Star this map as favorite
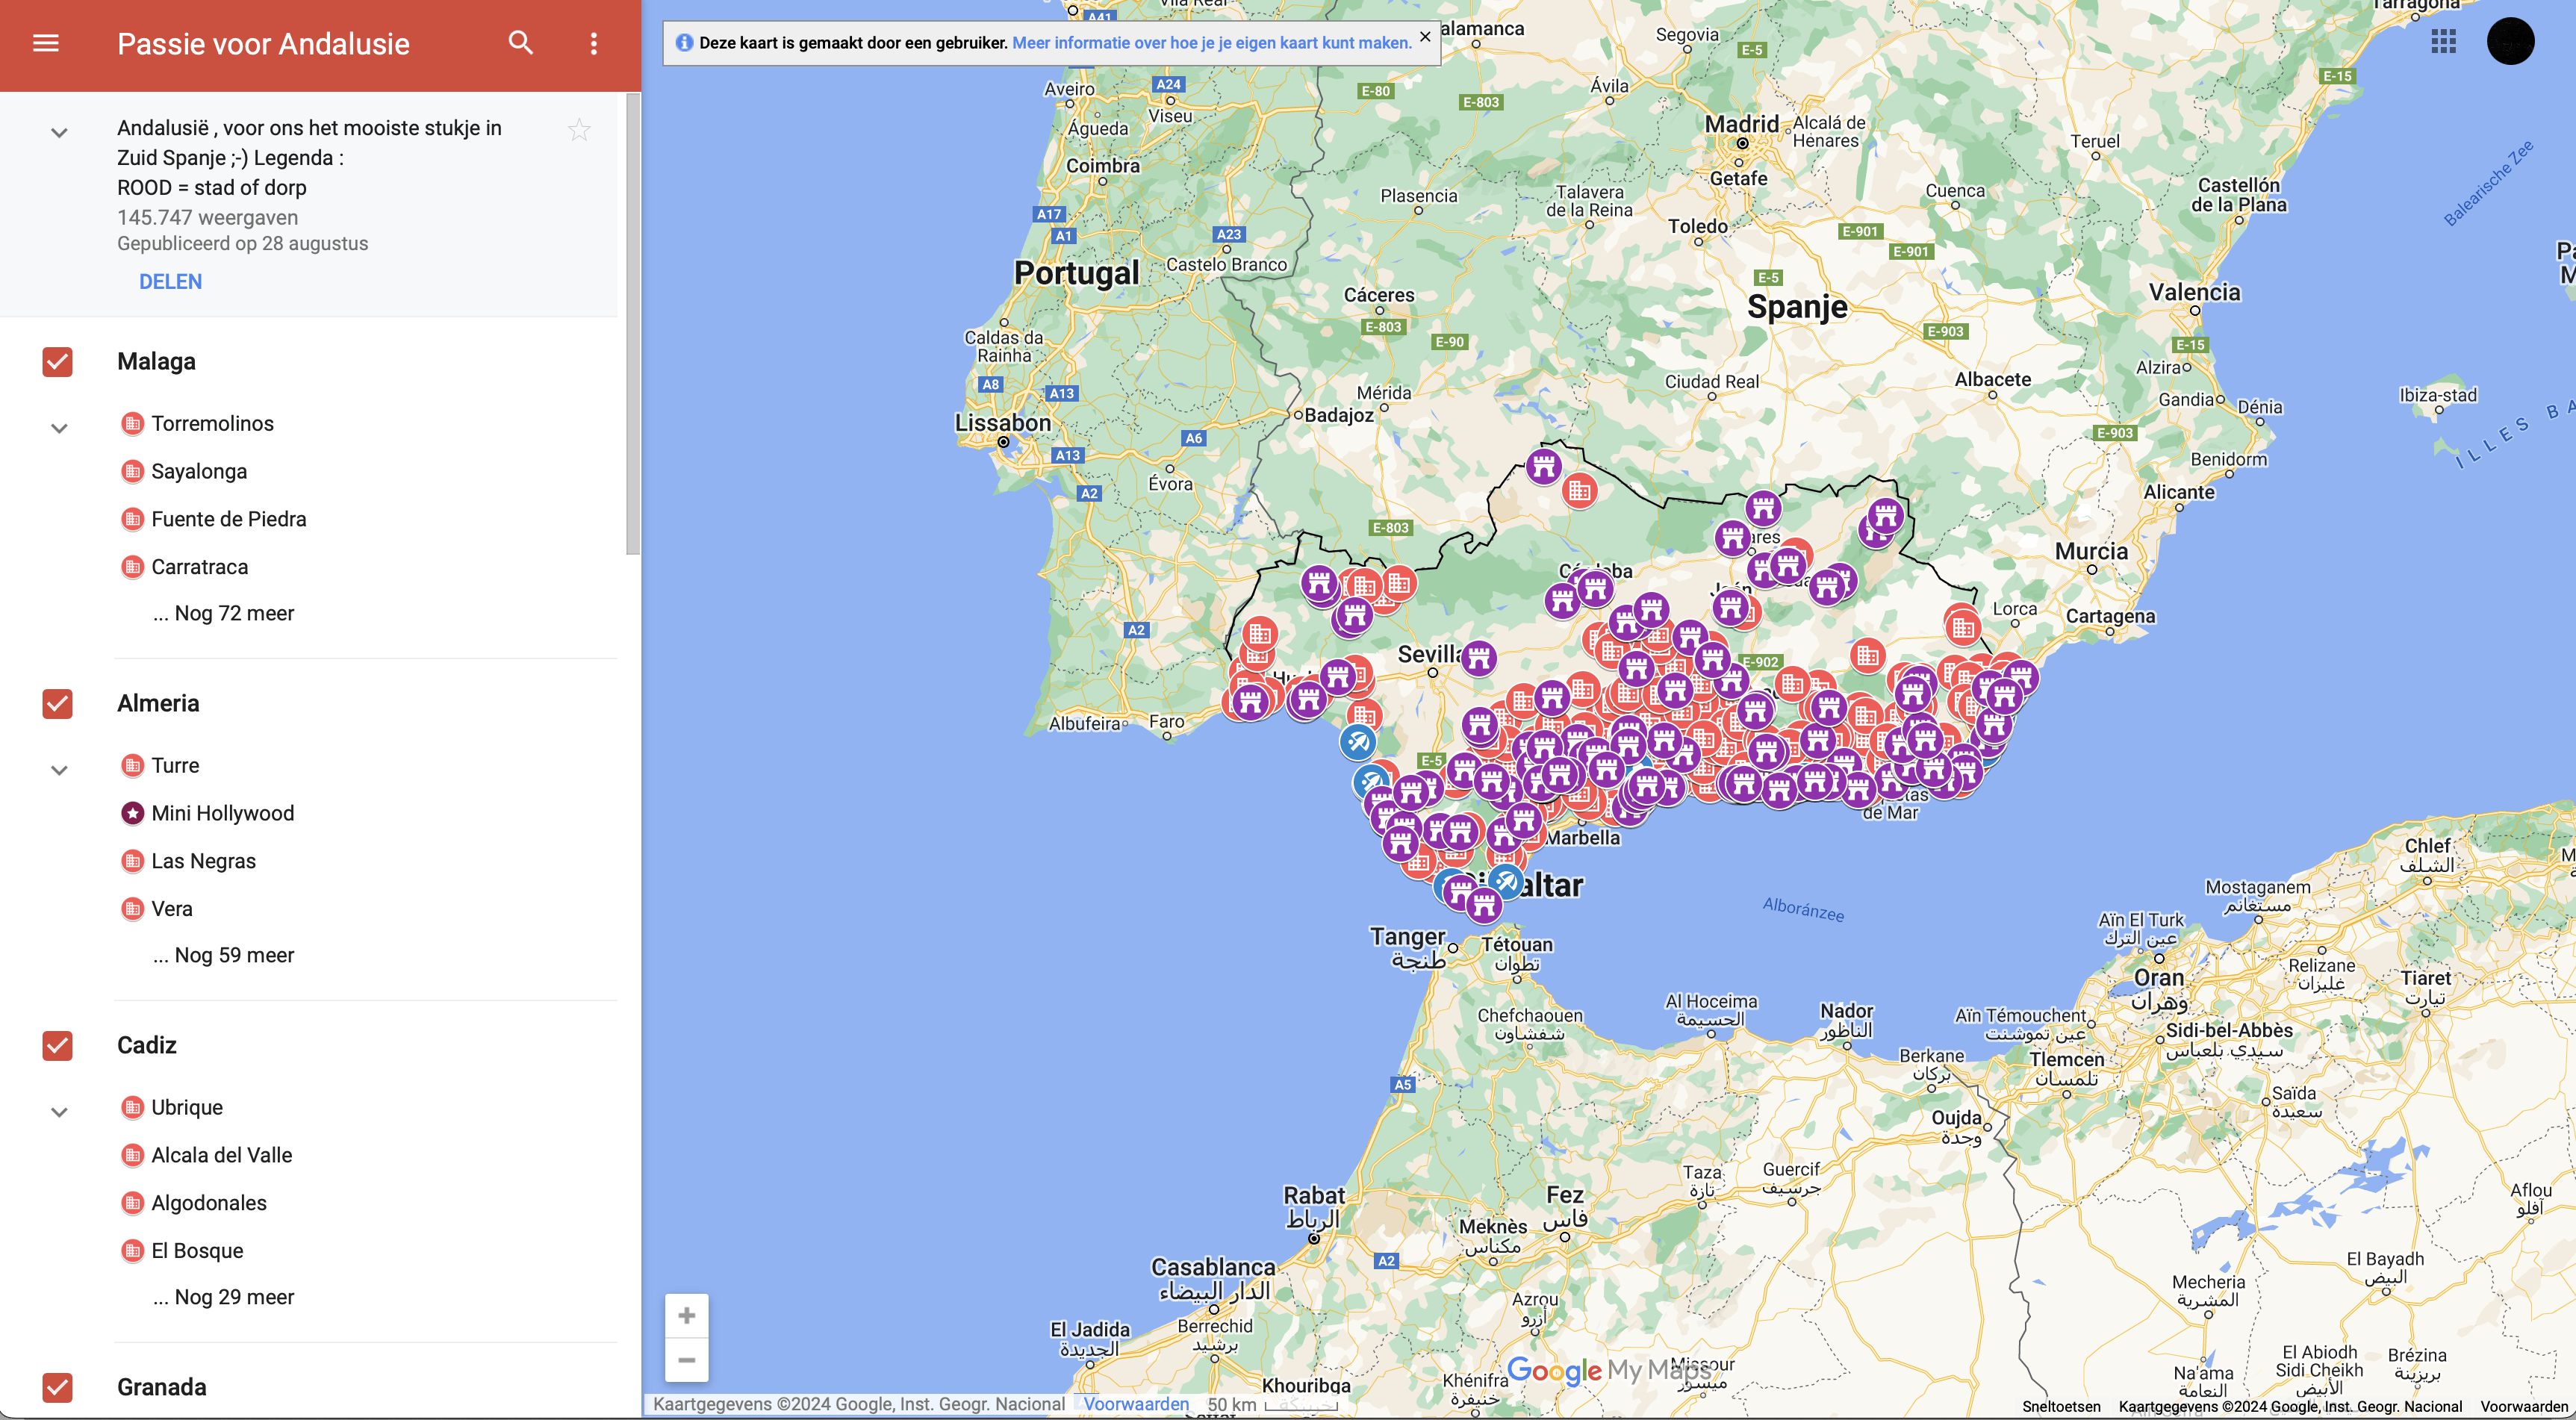The image size is (2576, 1420). 579,130
